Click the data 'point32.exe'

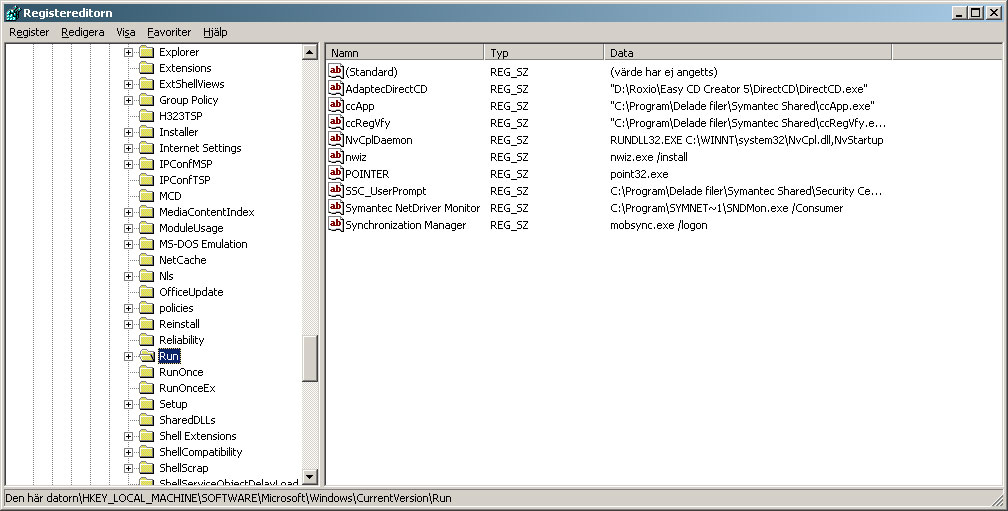[639, 174]
